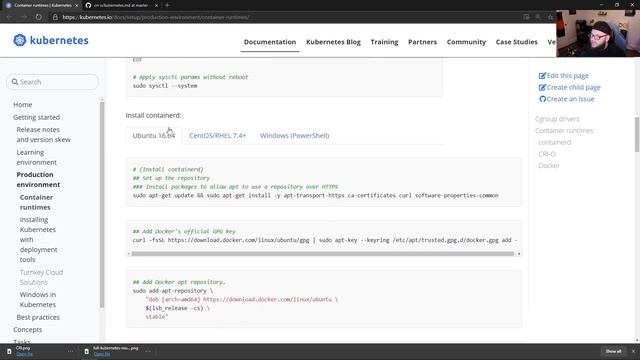
Task: Click the Create child page link
Action: pyautogui.click(x=573, y=87)
